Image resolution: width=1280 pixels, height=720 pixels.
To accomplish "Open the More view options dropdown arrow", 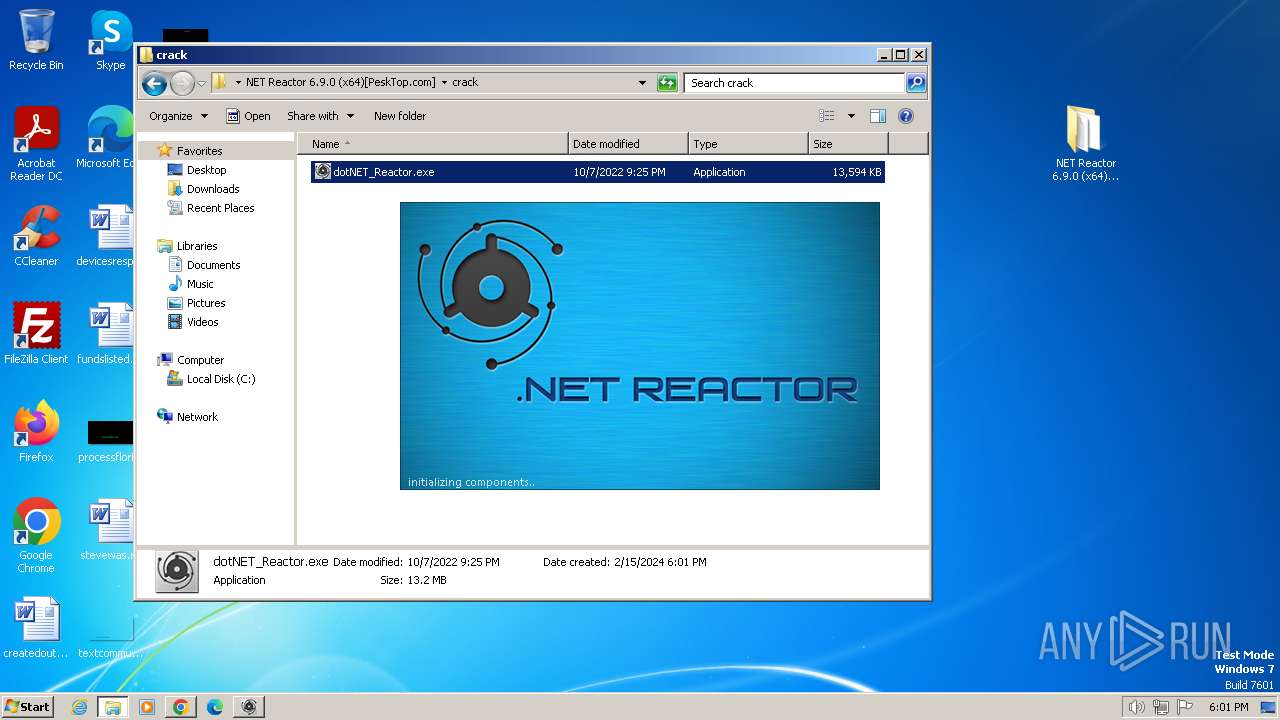I will tap(851, 116).
